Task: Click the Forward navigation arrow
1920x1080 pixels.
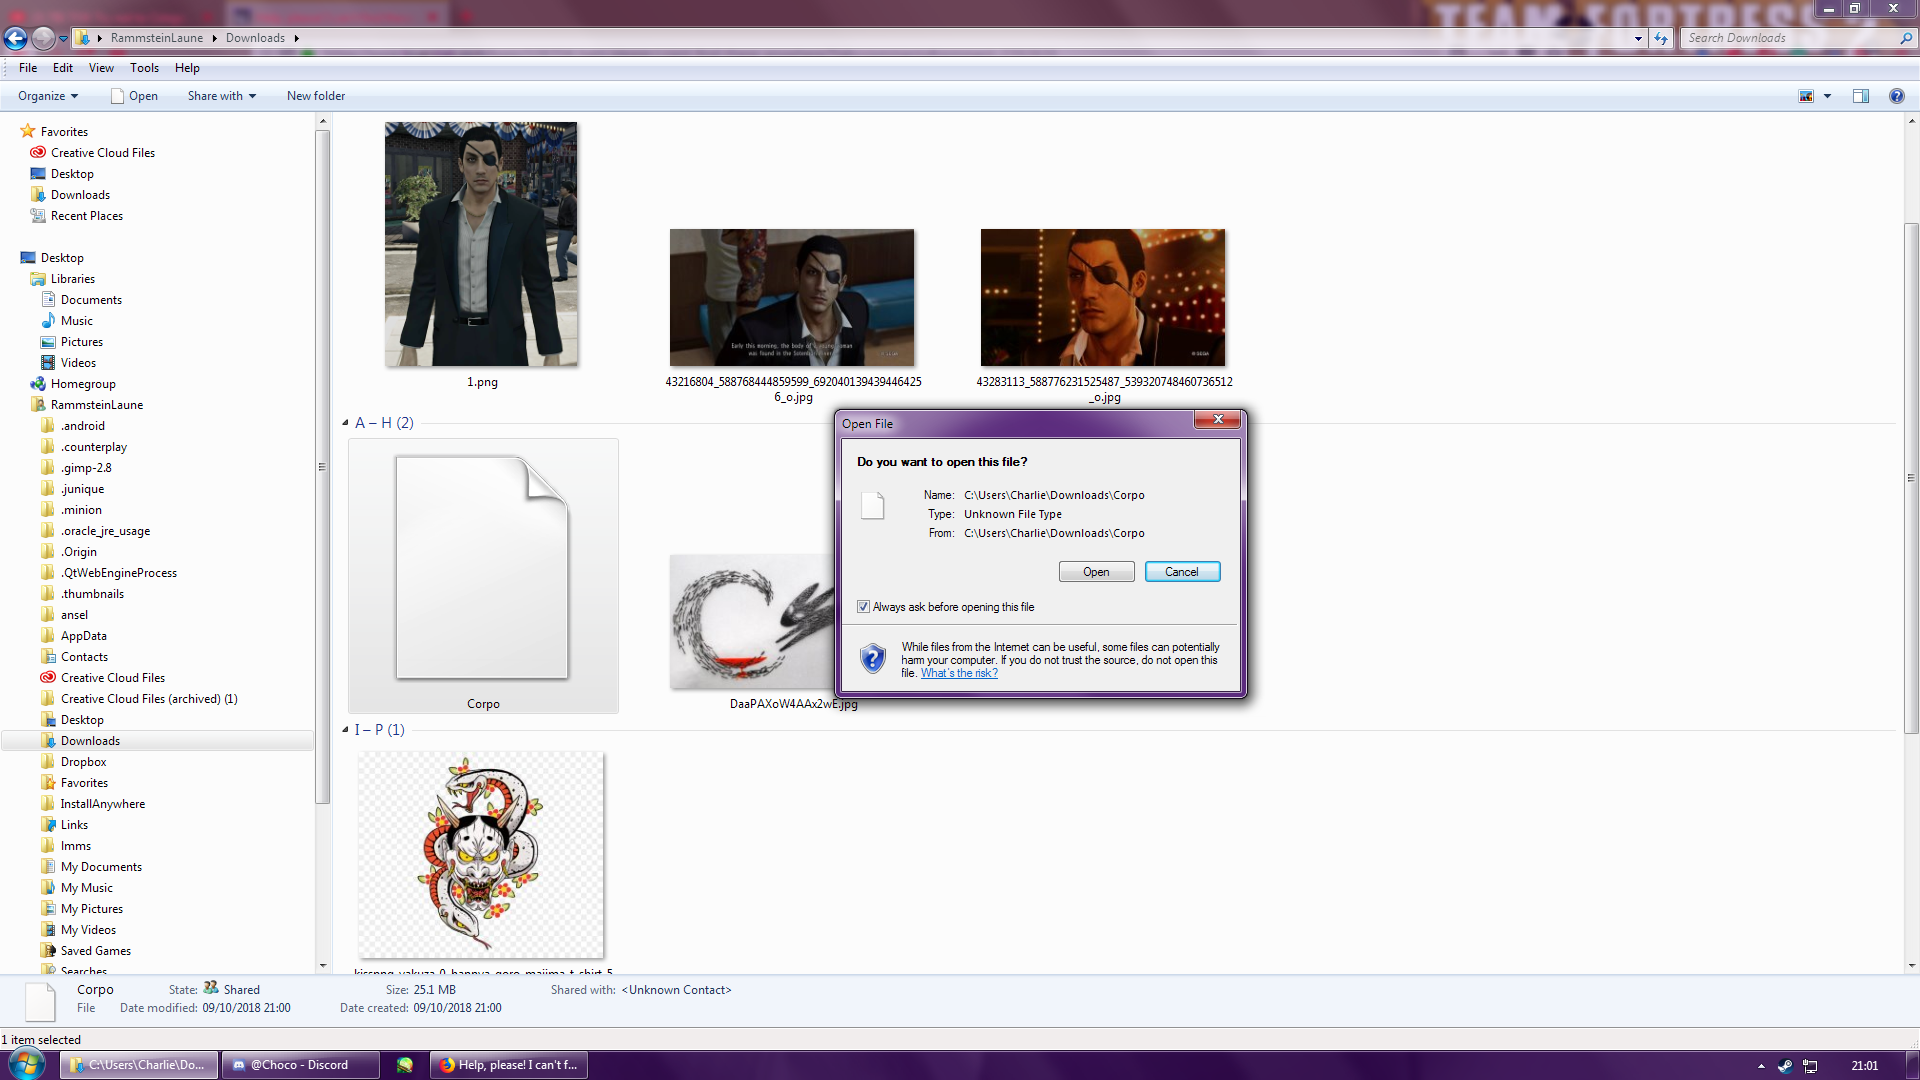Action: [x=43, y=38]
